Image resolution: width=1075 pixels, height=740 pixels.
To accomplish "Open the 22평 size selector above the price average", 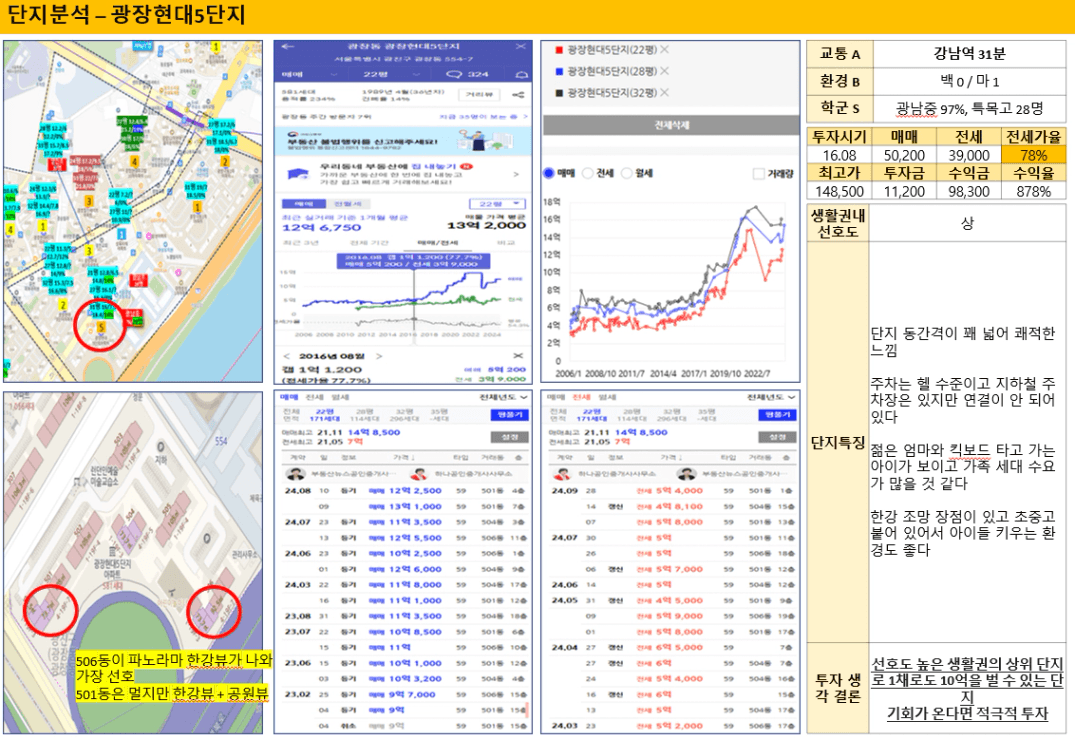I will (498, 204).
